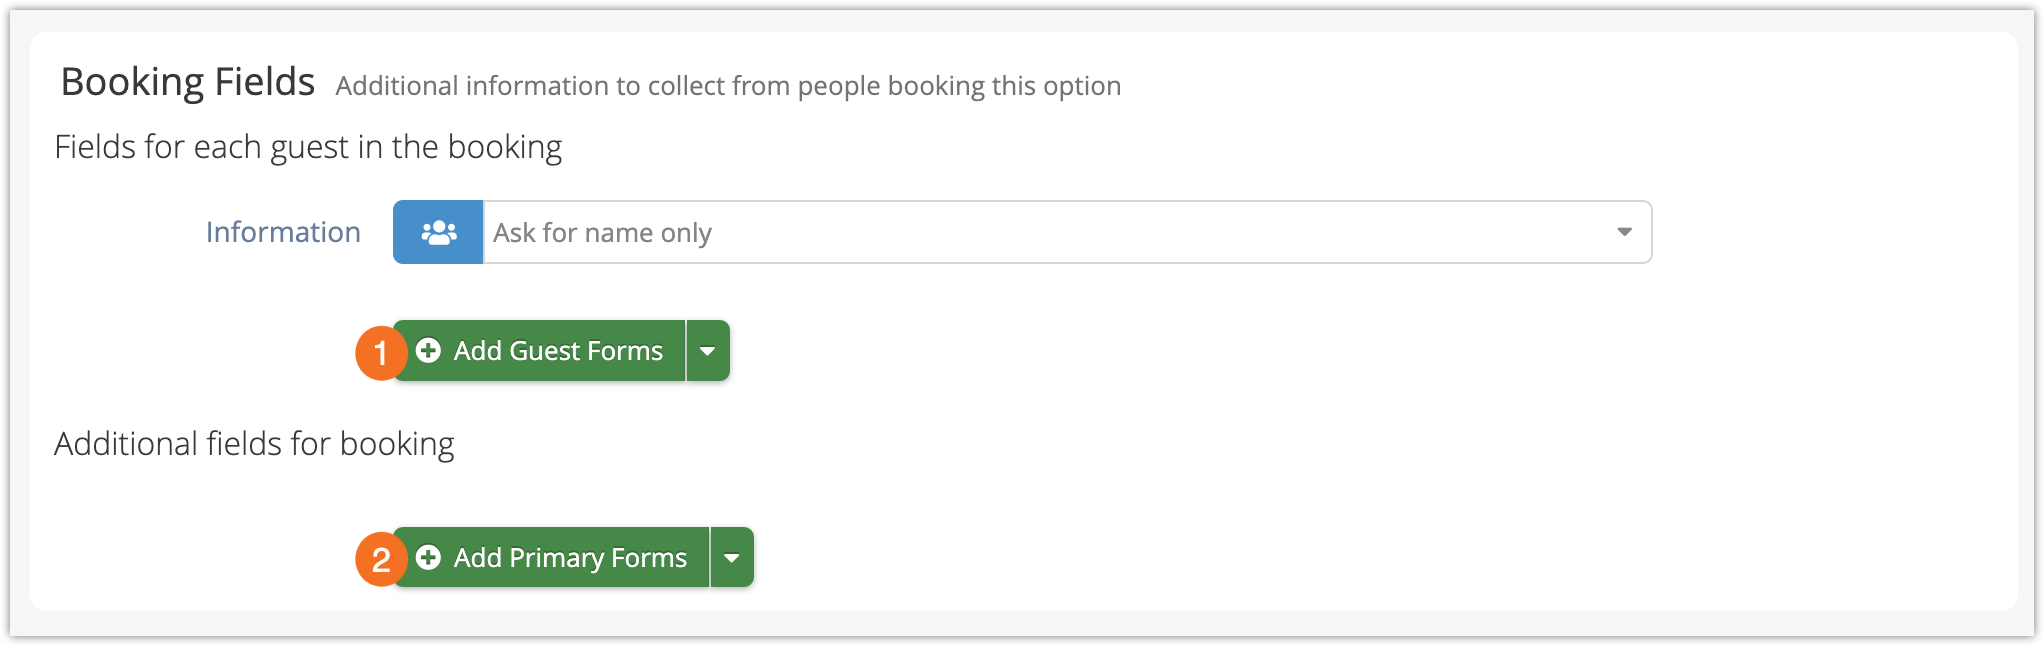Add guest forms using the green button
The image size is (2044, 646).
540,351
